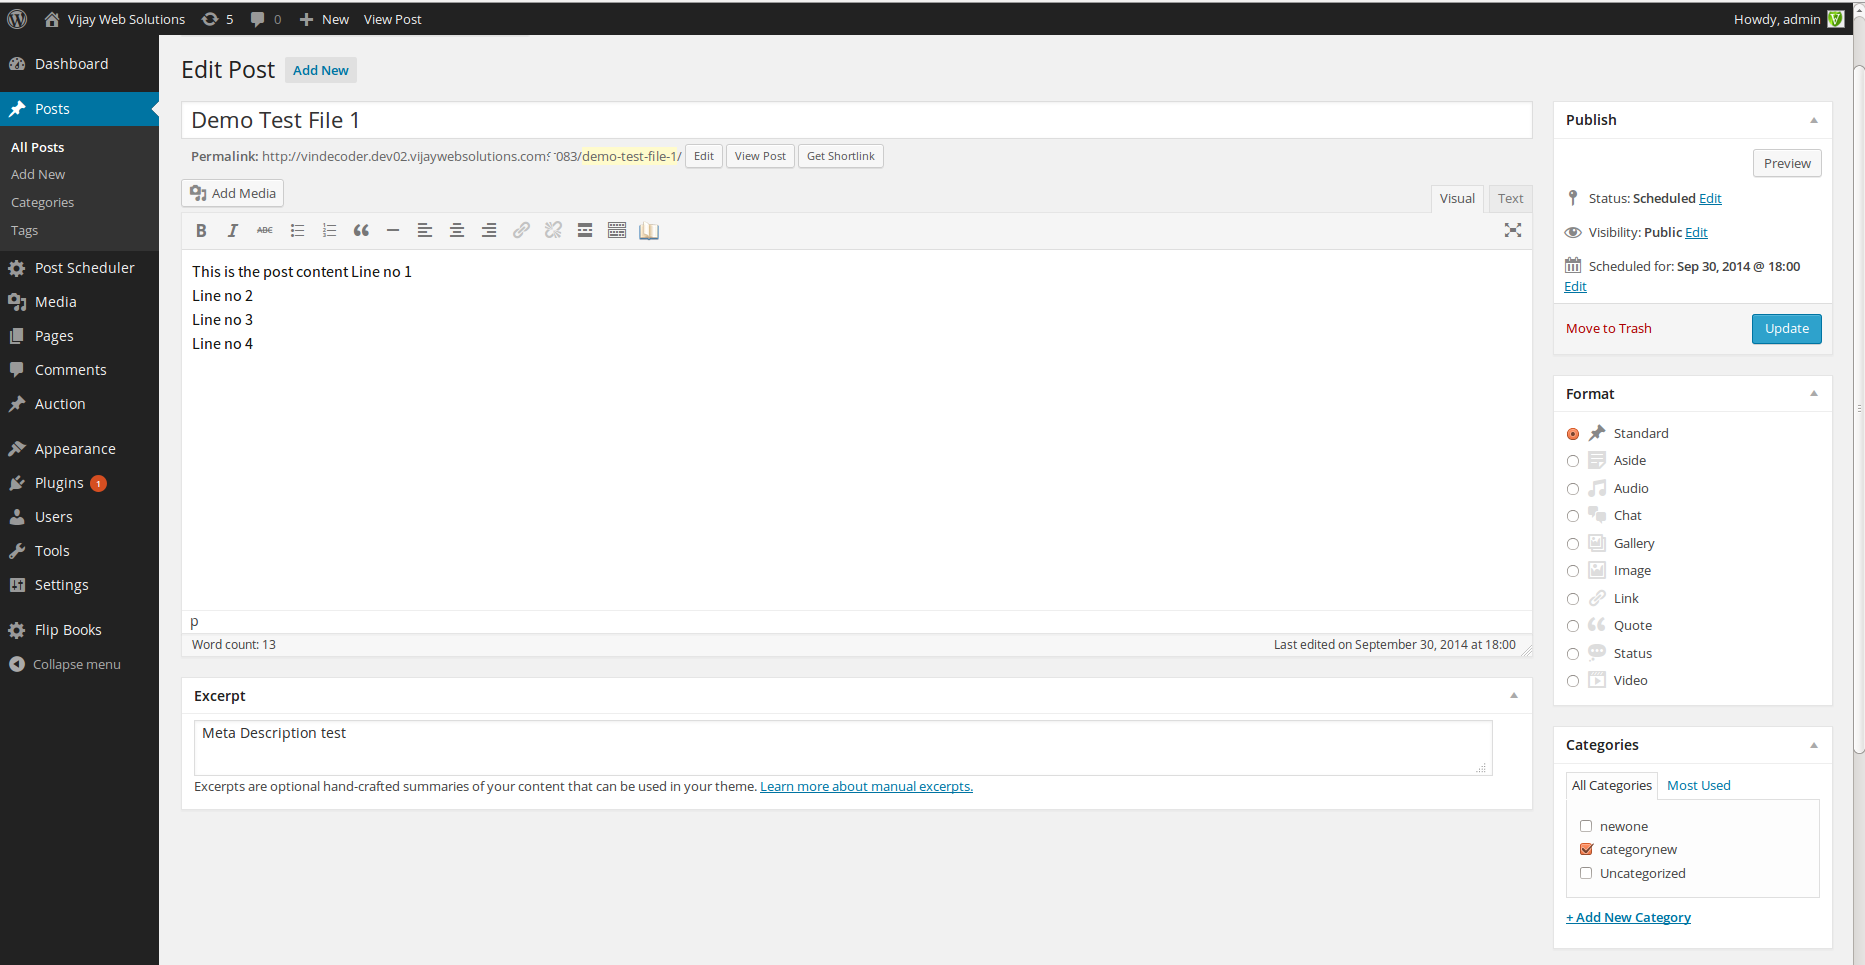Toggle bold formatting in editor toolbar

(201, 231)
